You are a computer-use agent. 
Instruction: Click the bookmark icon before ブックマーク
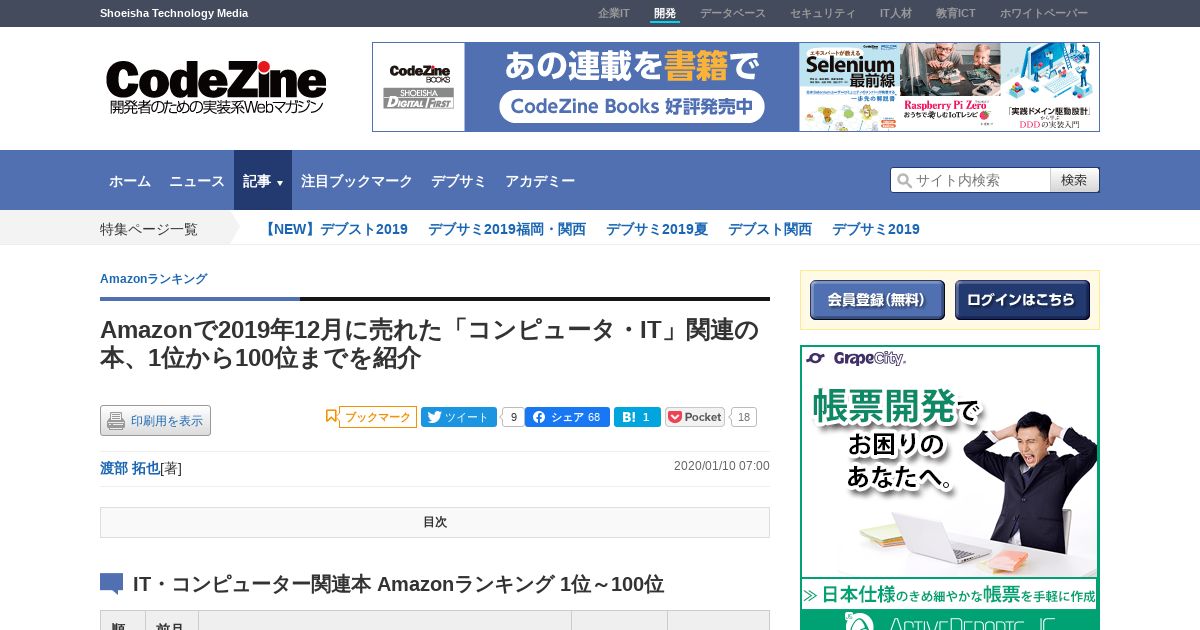[x=331, y=416]
